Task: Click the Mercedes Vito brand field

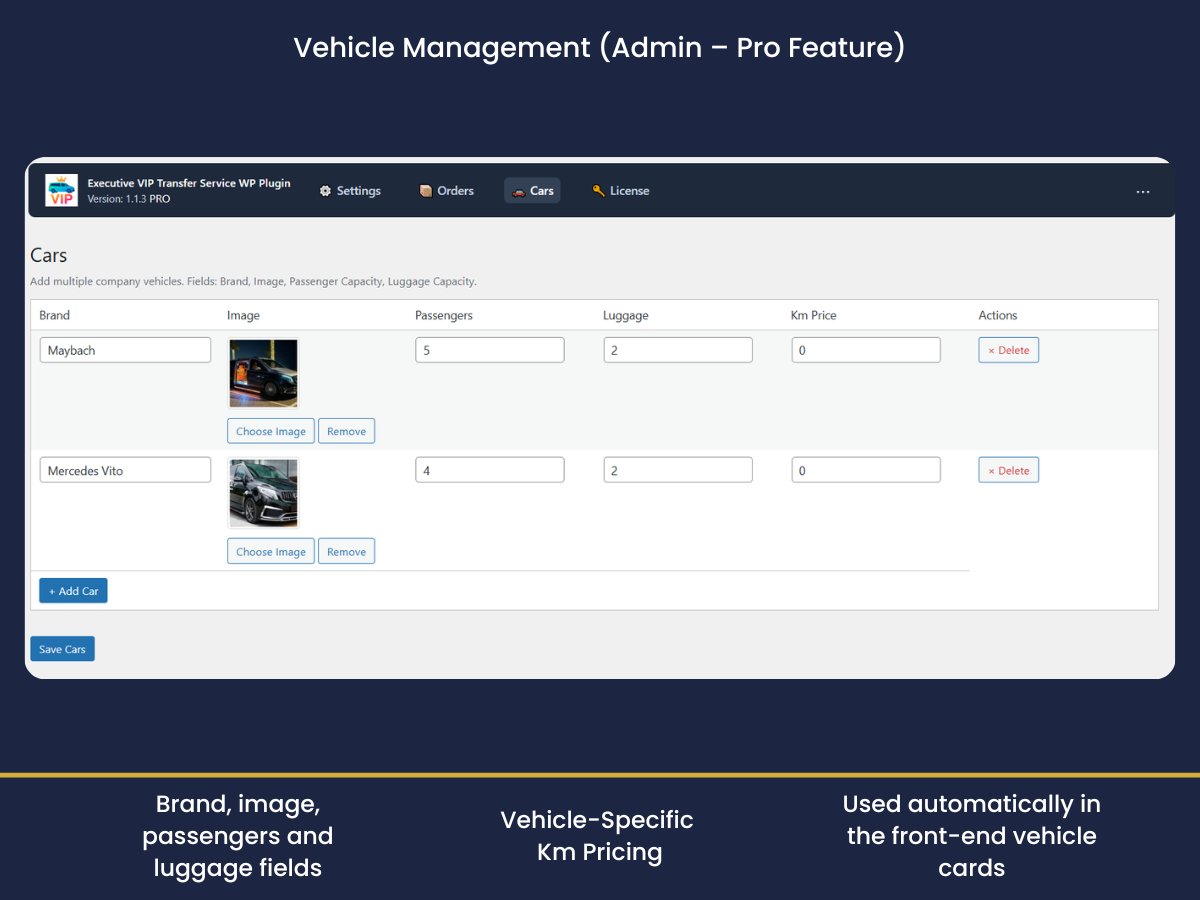Action: coord(125,470)
